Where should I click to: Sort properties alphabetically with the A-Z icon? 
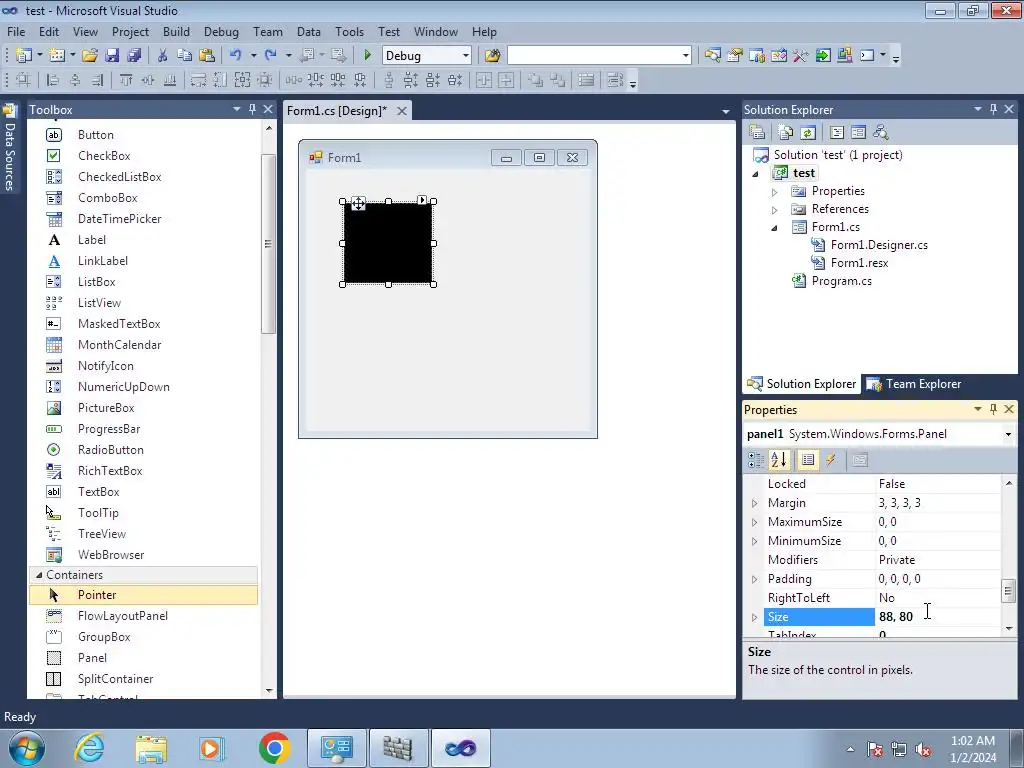pyautogui.click(x=778, y=460)
